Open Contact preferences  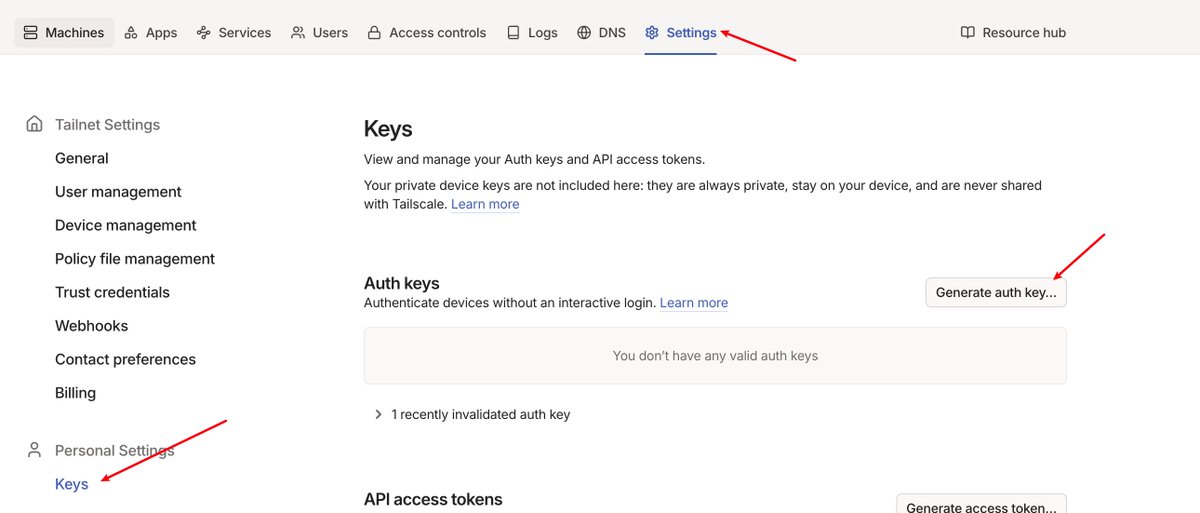tap(125, 359)
